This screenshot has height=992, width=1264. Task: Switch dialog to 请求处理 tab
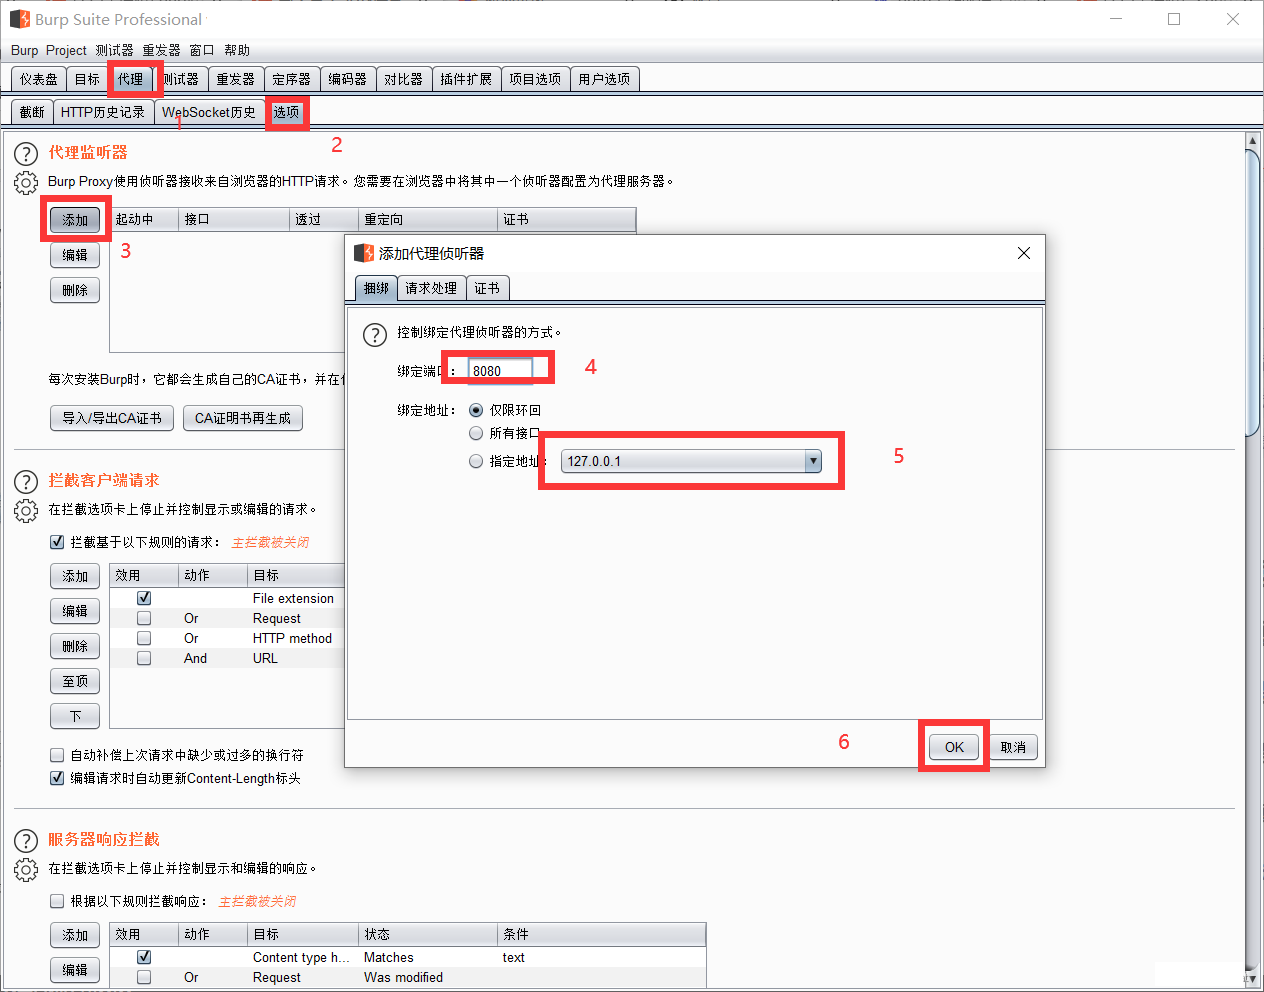(431, 288)
